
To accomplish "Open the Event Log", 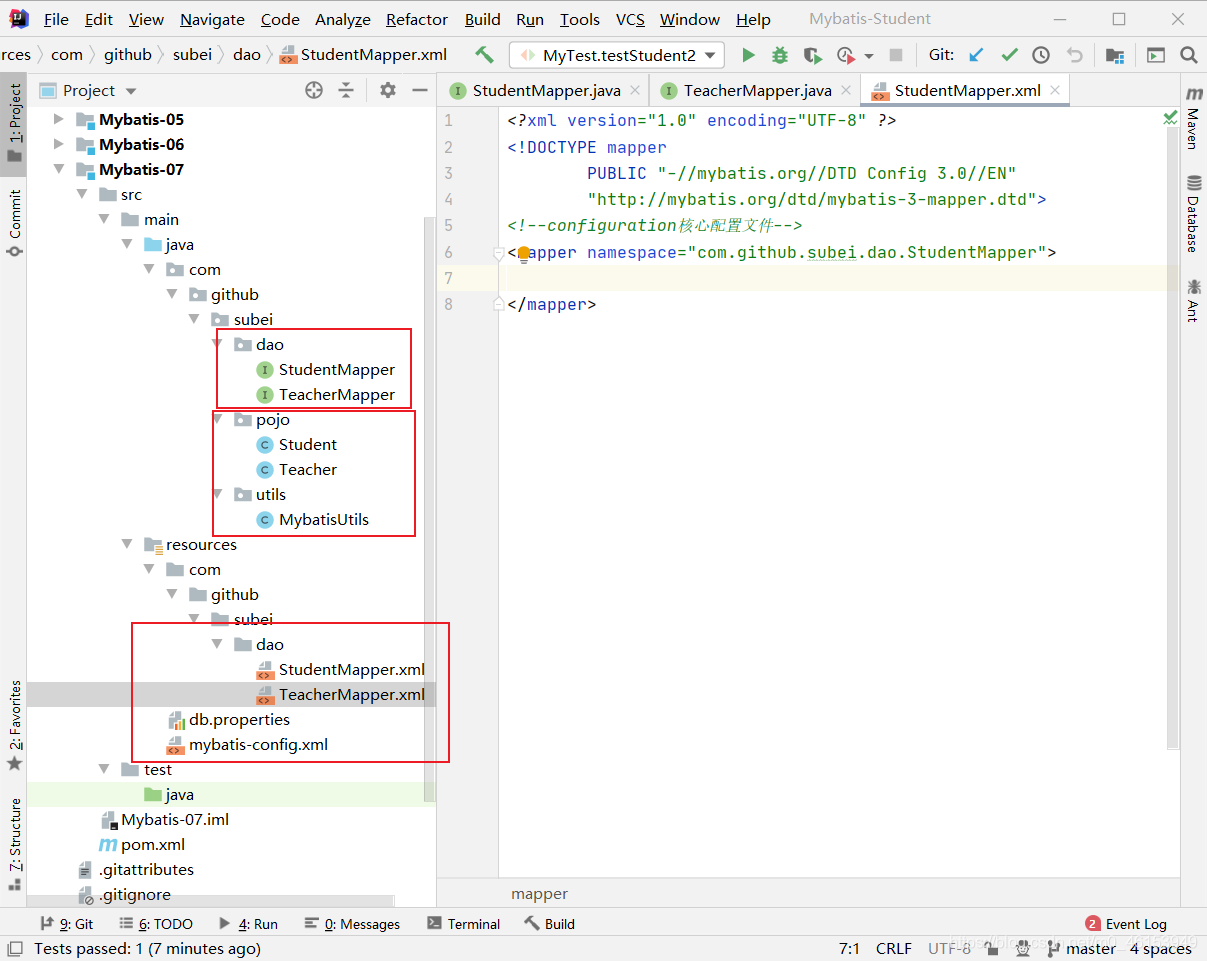I will point(1126,924).
